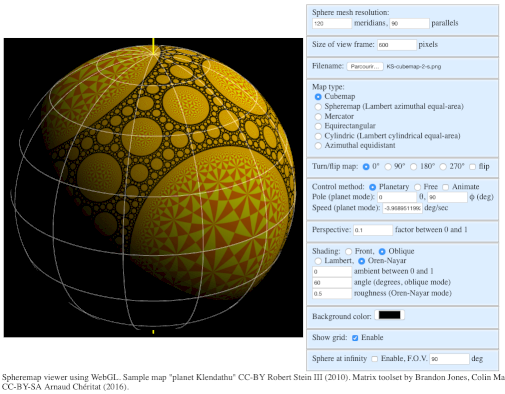Select the Equirectangular map type

[x=318, y=126]
